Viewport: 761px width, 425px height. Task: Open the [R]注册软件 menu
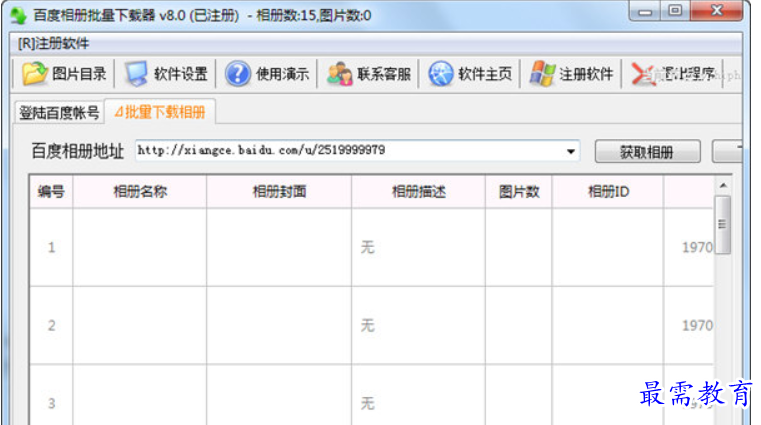point(53,44)
